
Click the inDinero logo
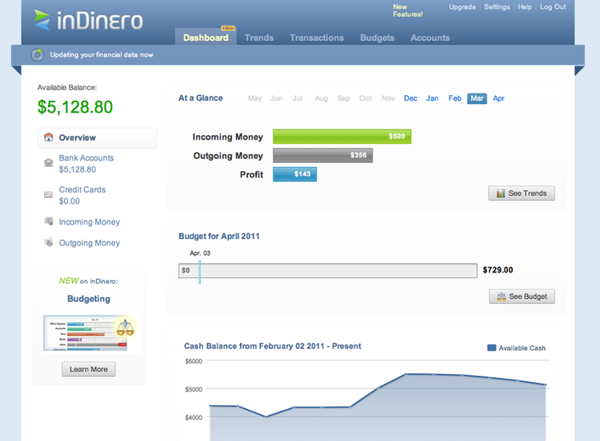(x=88, y=20)
